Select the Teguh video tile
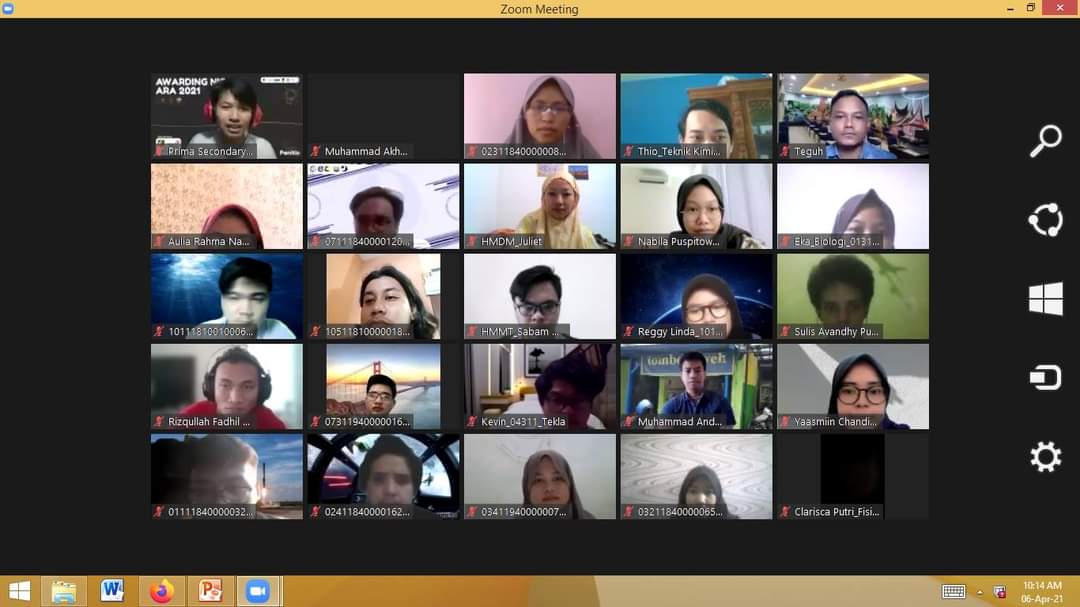This screenshot has width=1080, height=607. coord(853,116)
